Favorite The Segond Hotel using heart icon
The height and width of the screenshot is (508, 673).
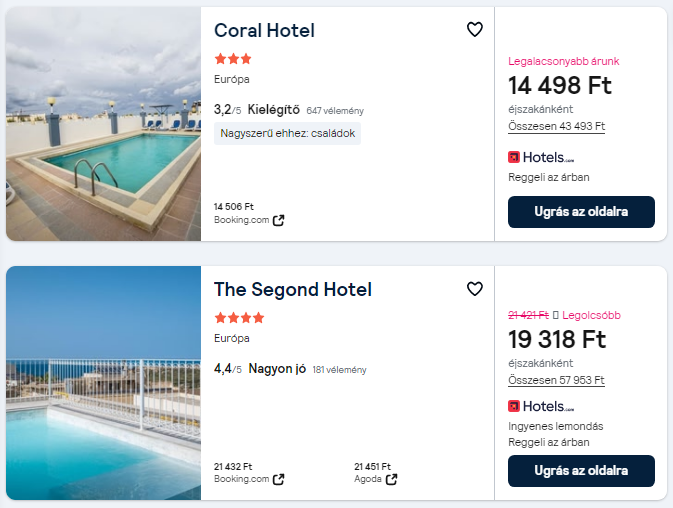pos(475,289)
